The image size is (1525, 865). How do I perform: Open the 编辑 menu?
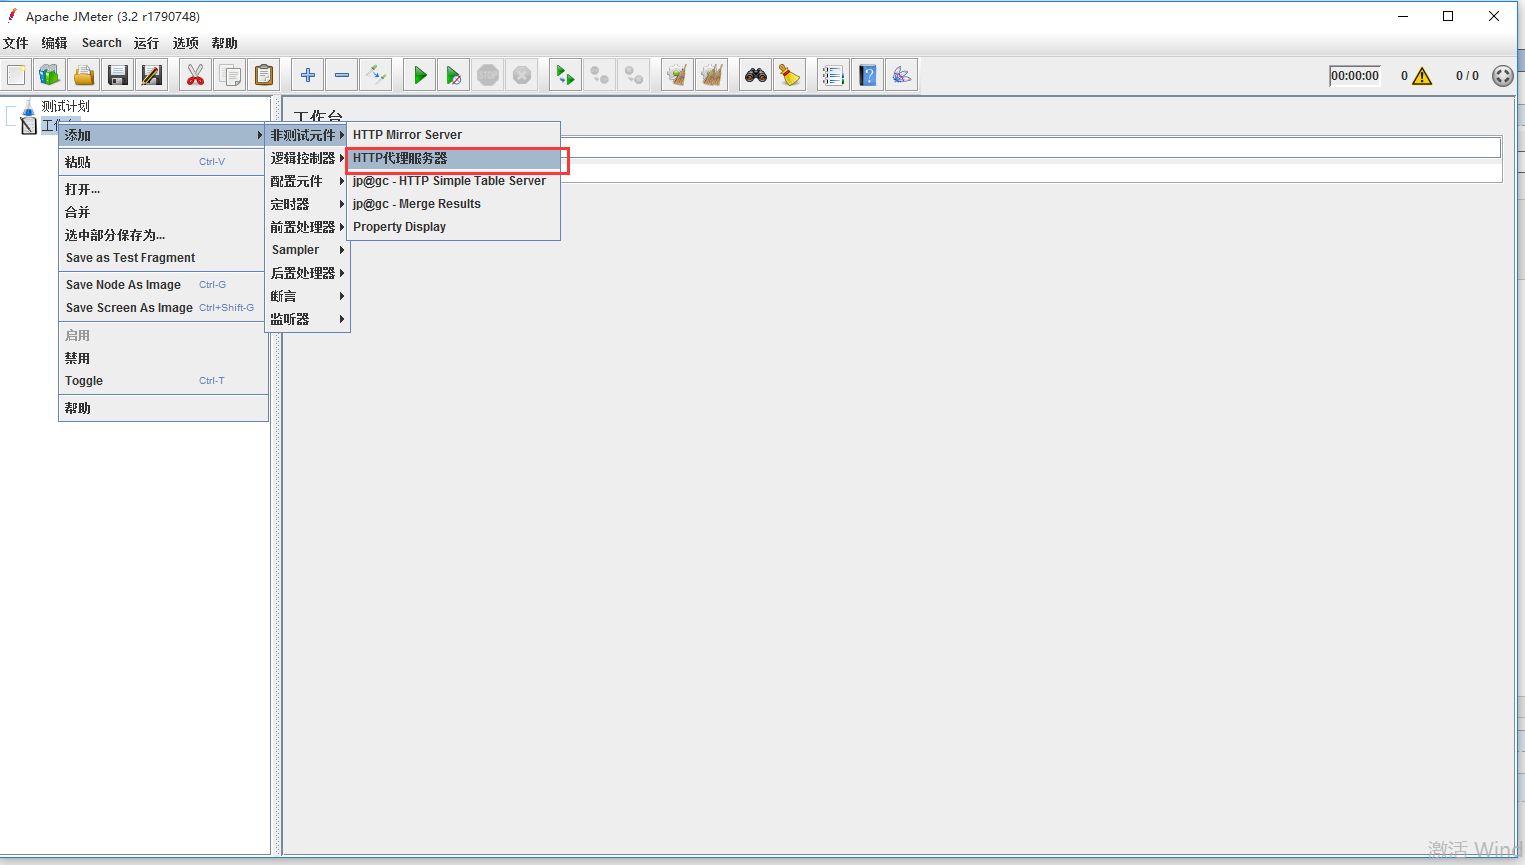55,43
